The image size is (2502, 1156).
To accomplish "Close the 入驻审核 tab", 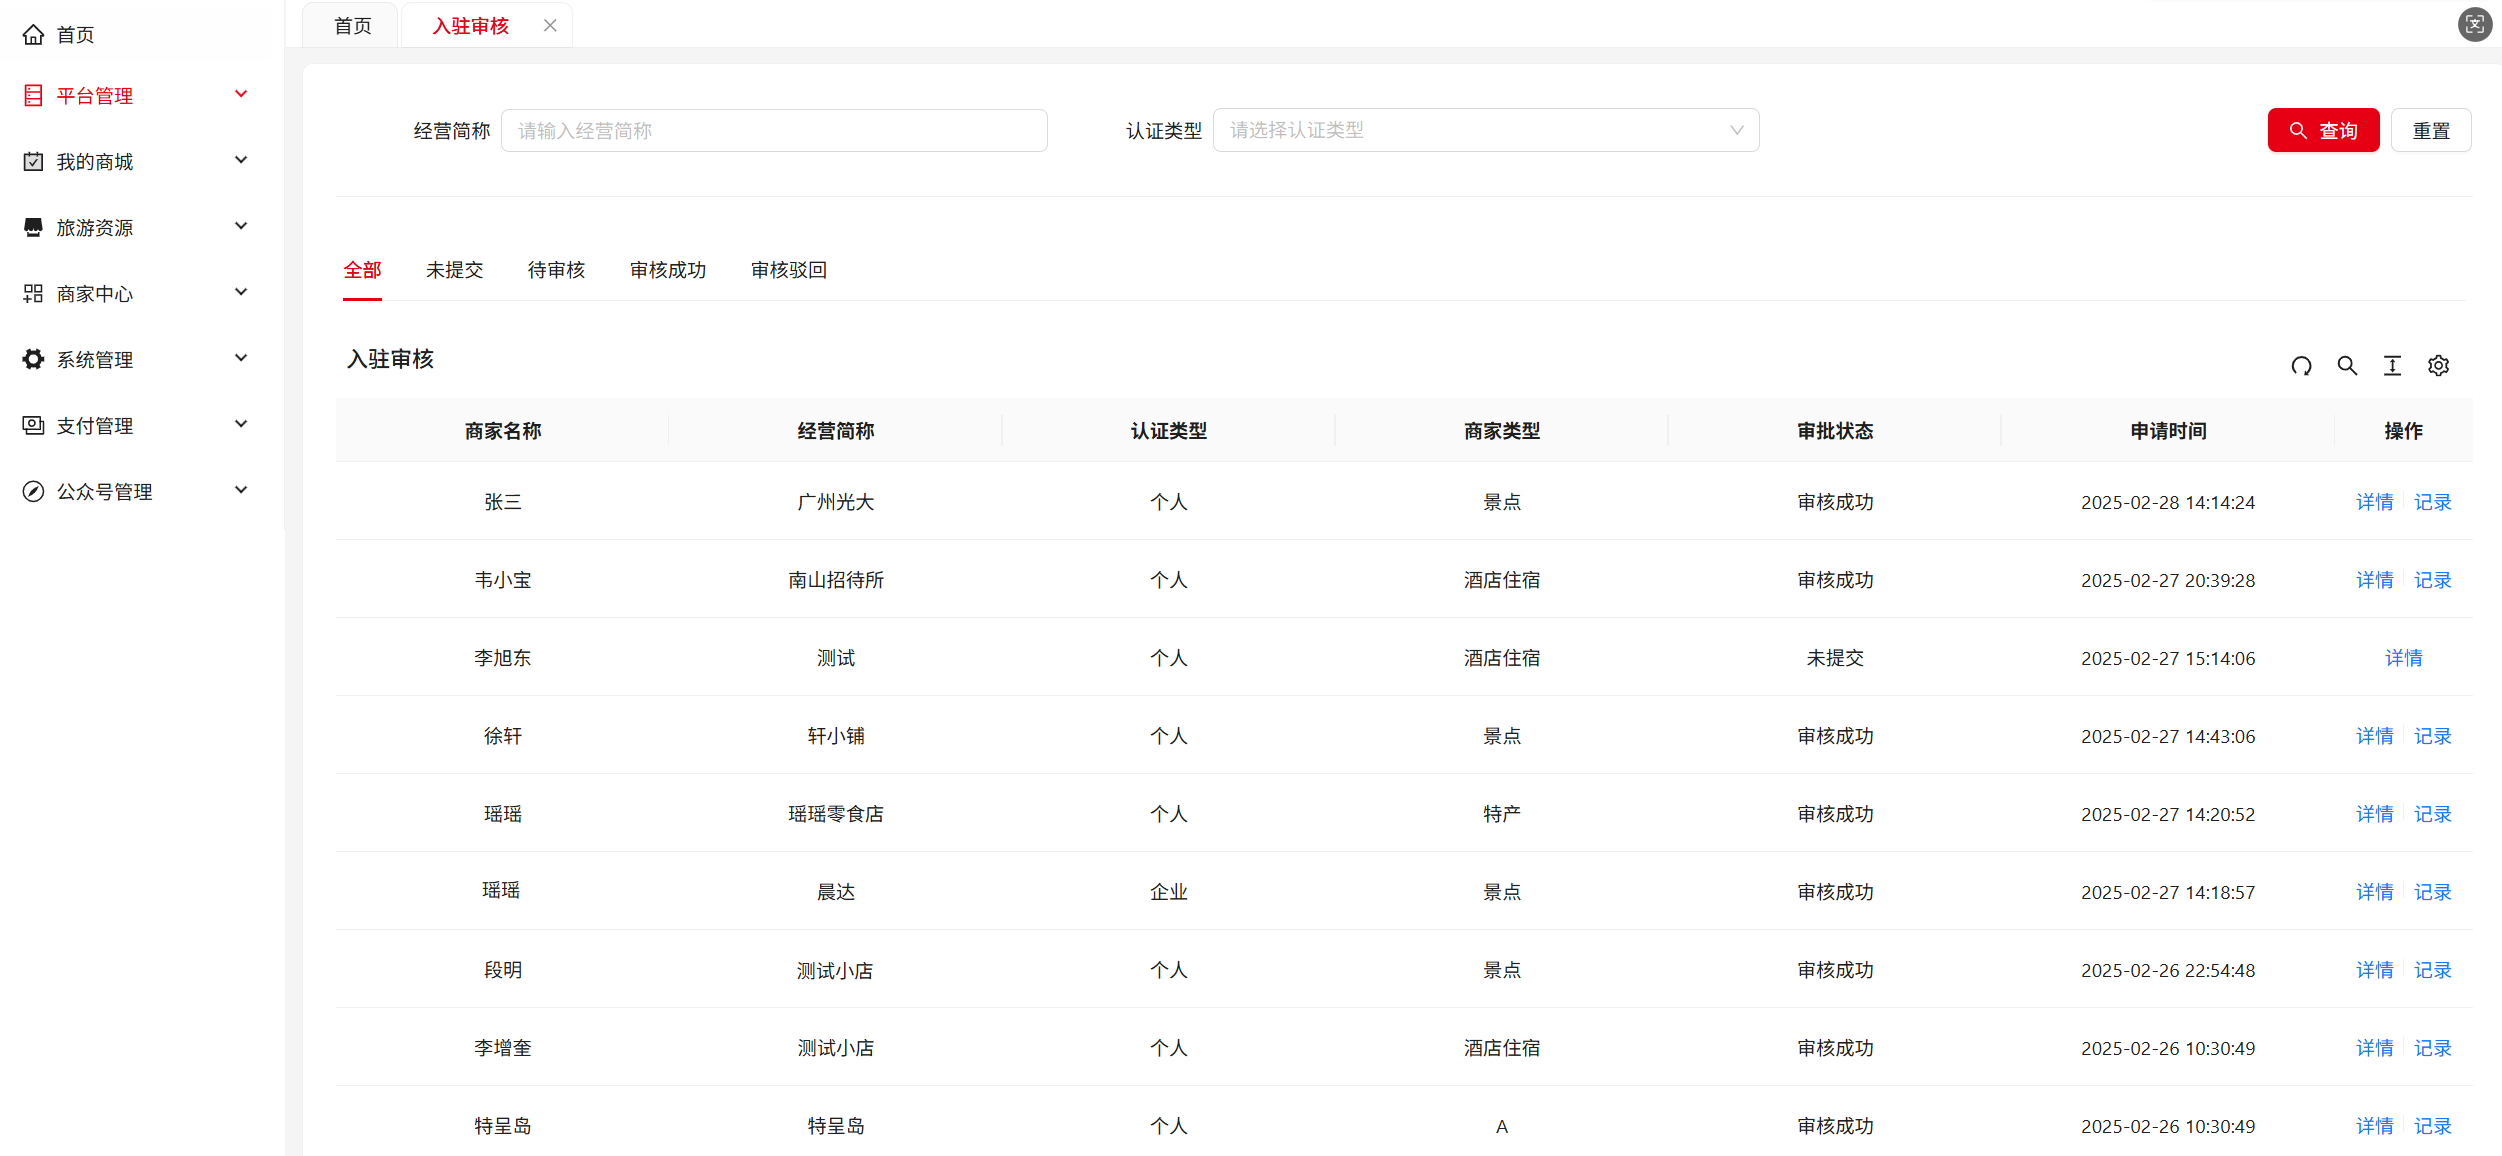I will pos(550,26).
